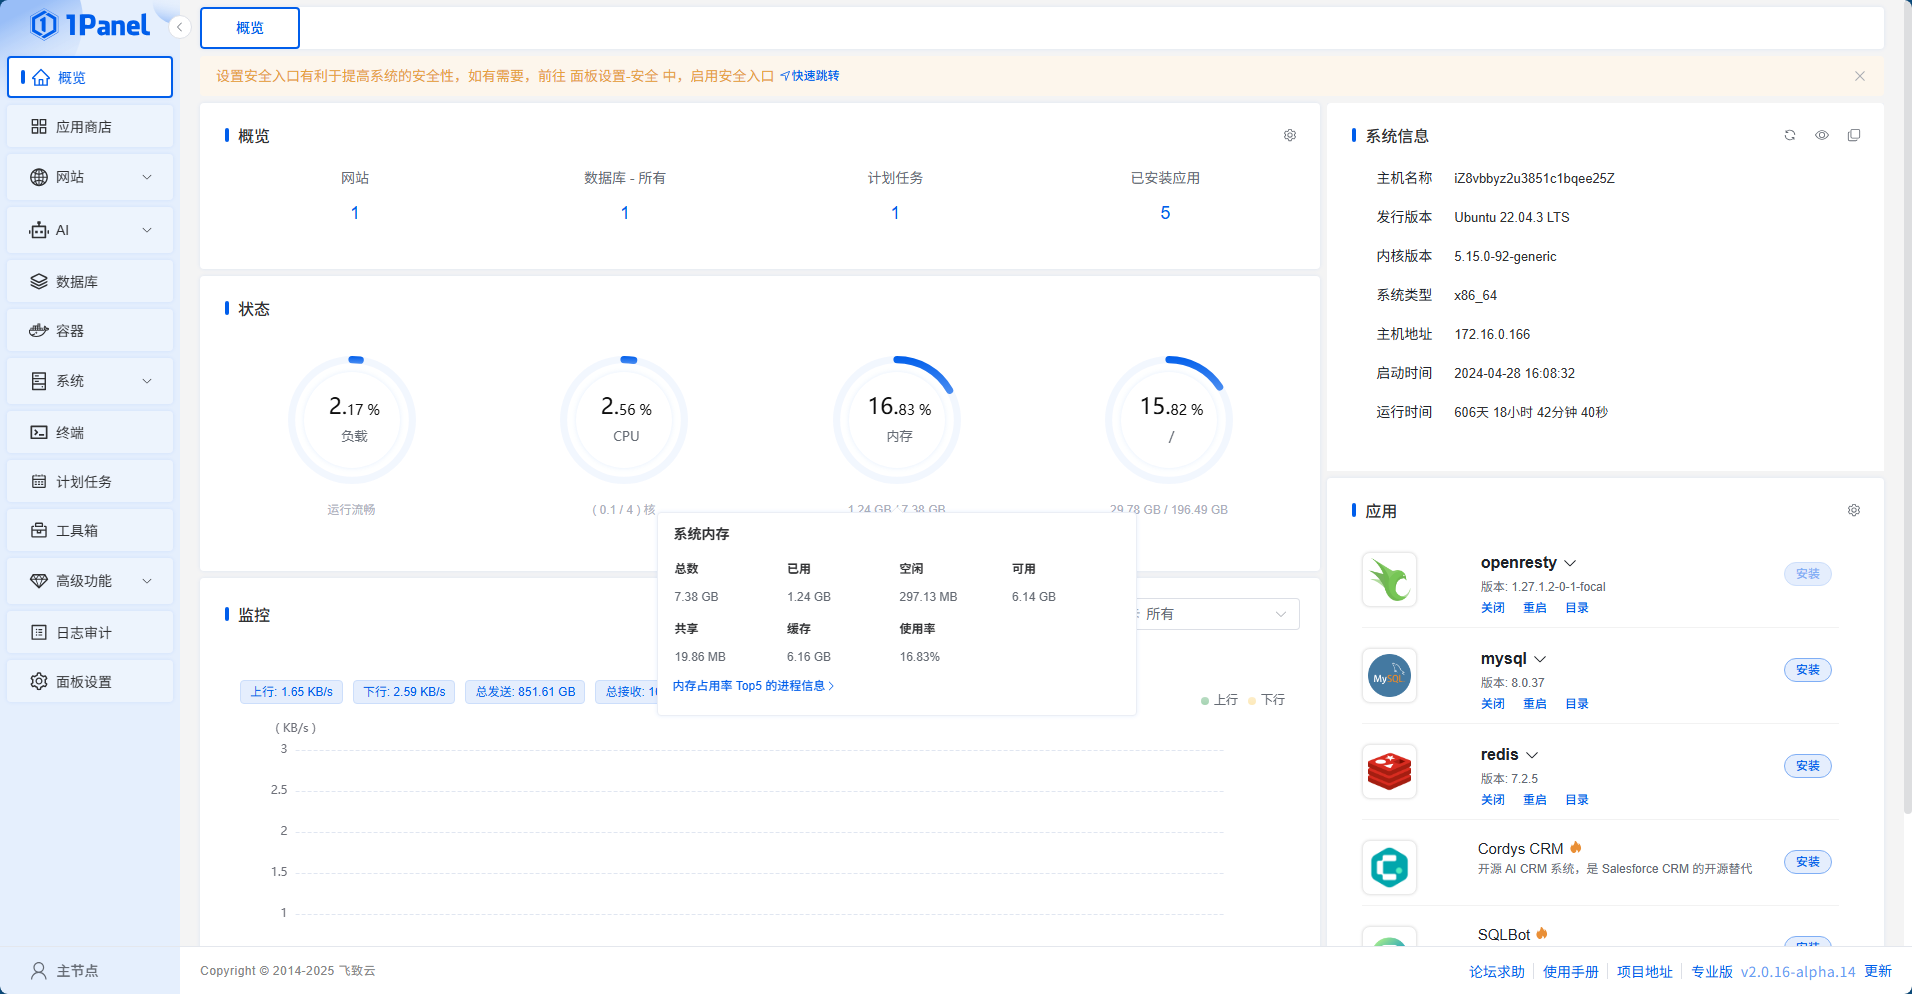Click the 快速跳转 link in banner
The width and height of the screenshot is (1912, 994).
tap(810, 76)
